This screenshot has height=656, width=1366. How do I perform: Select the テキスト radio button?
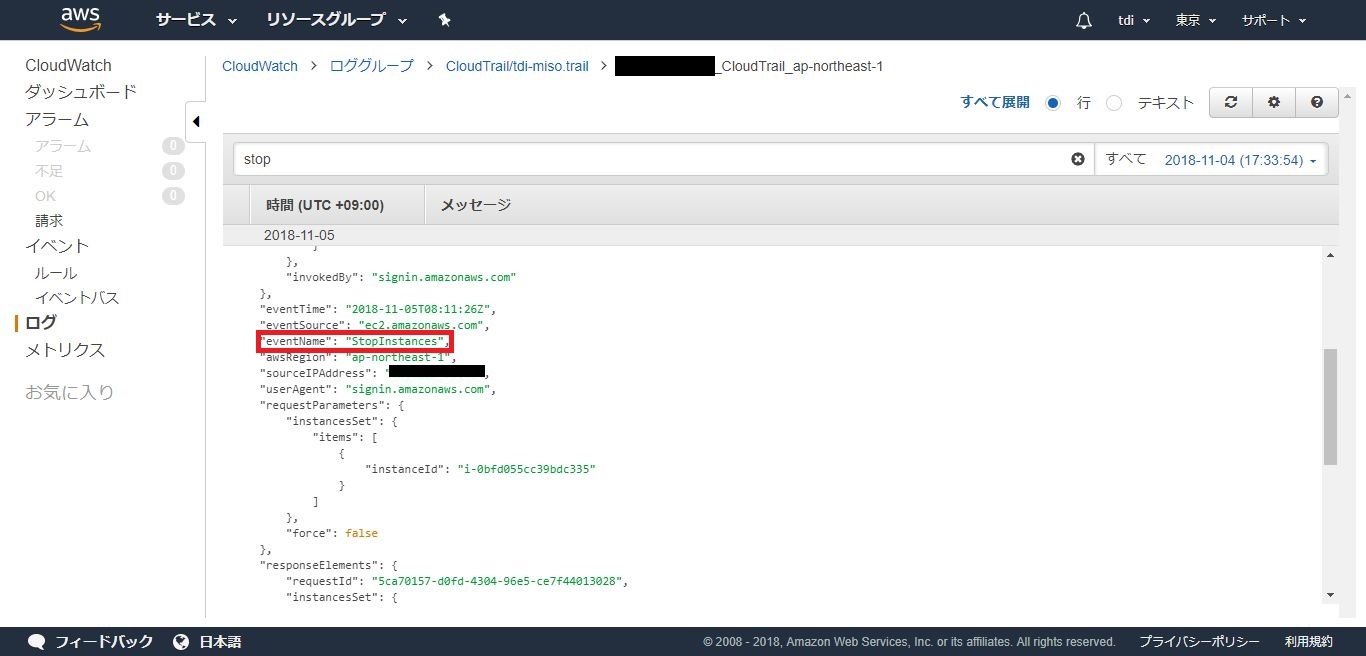point(1114,103)
